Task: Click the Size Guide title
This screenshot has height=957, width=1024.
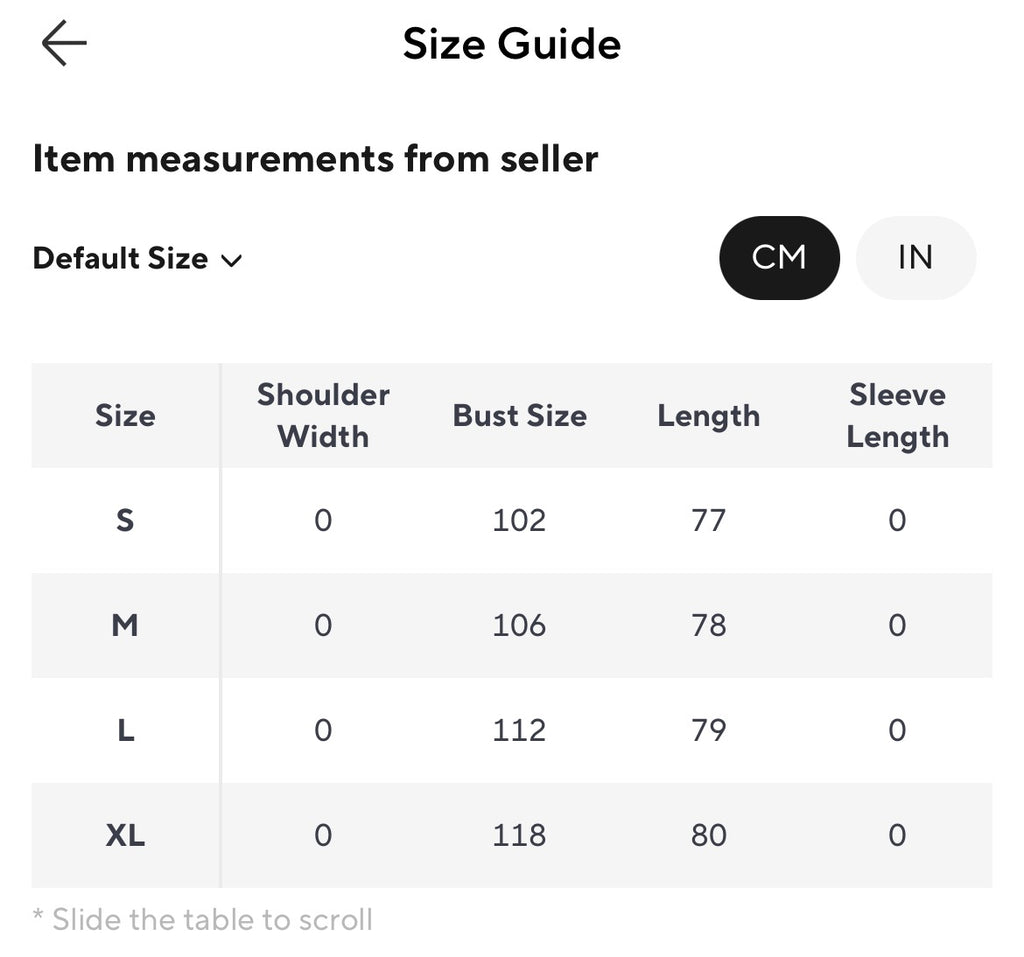Action: pyautogui.click(x=511, y=44)
